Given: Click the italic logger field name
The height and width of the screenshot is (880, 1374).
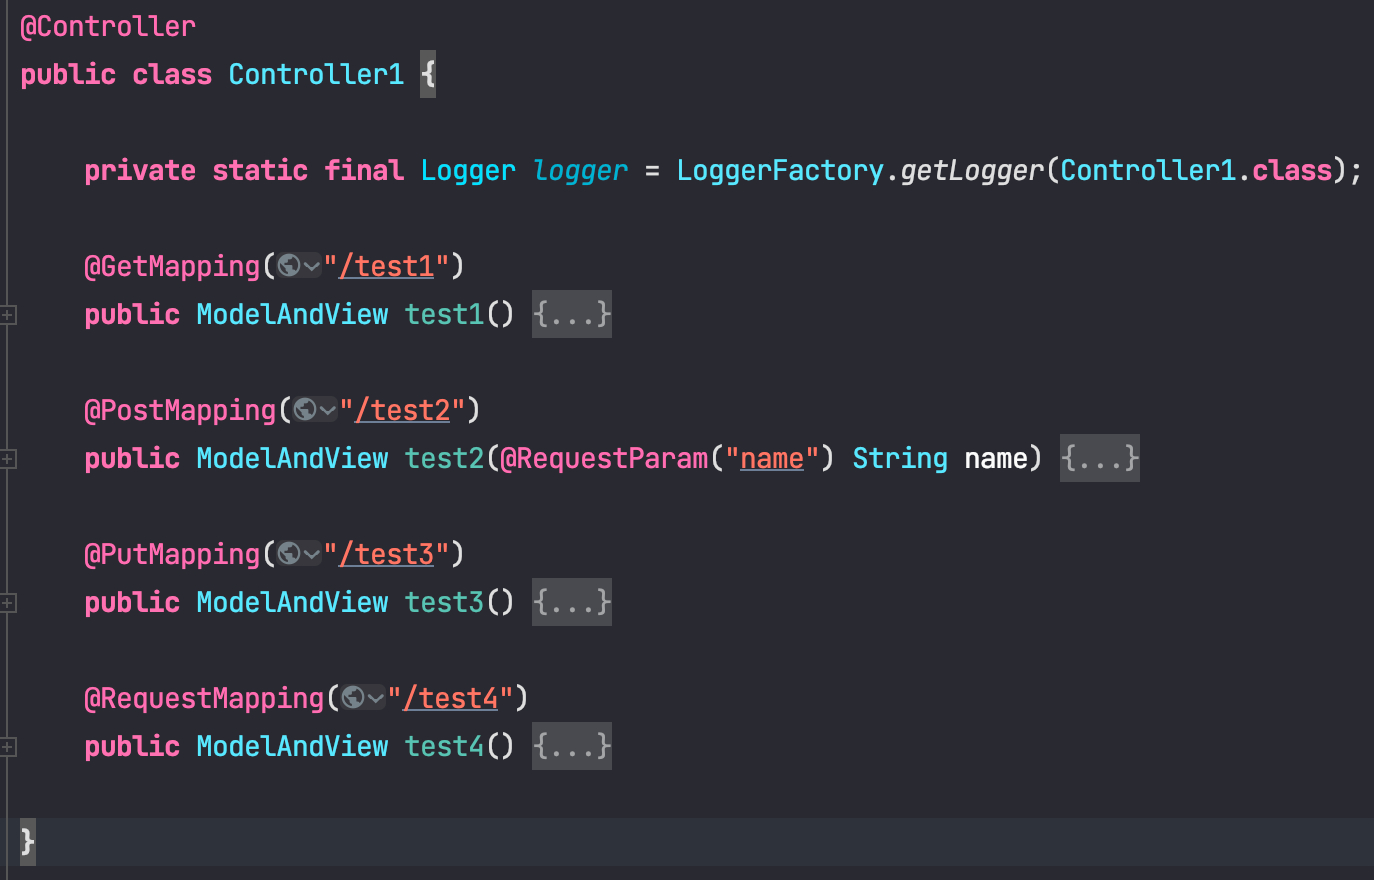Looking at the screenshot, I should click(x=580, y=171).
